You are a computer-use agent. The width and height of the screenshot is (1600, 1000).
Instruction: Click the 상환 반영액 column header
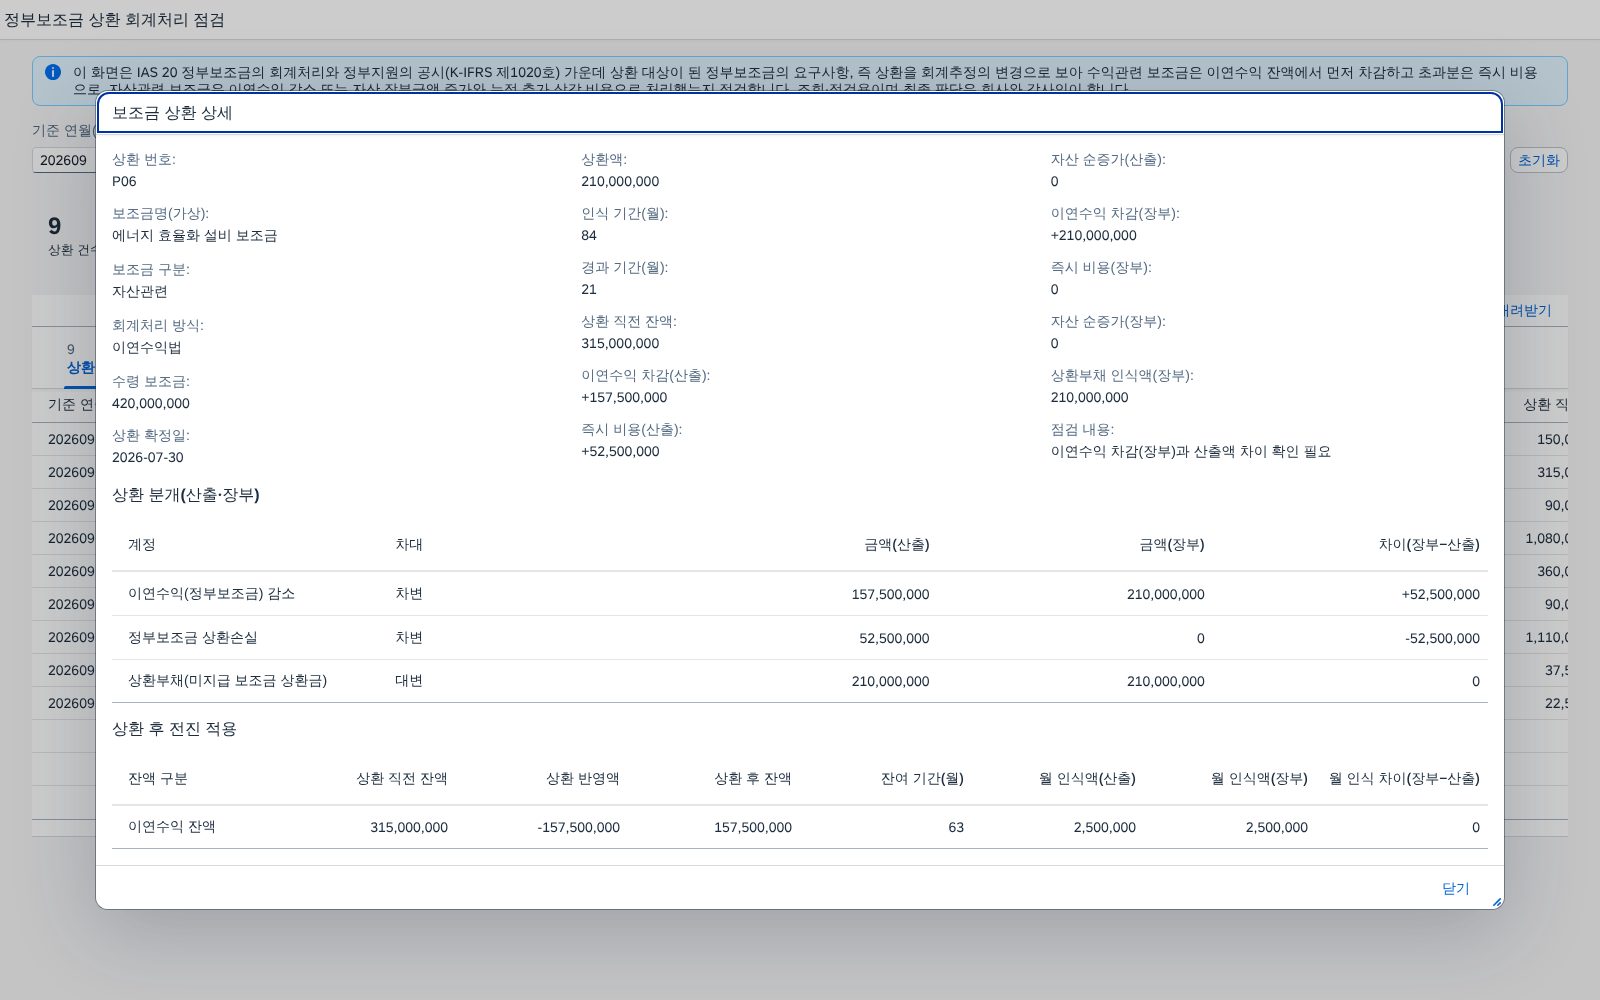[583, 778]
